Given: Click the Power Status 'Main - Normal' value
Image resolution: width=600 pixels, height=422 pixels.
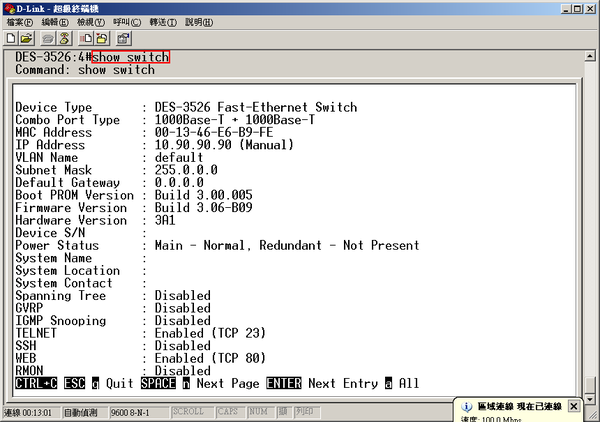Looking at the screenshot, I should [x=200, y=245].
